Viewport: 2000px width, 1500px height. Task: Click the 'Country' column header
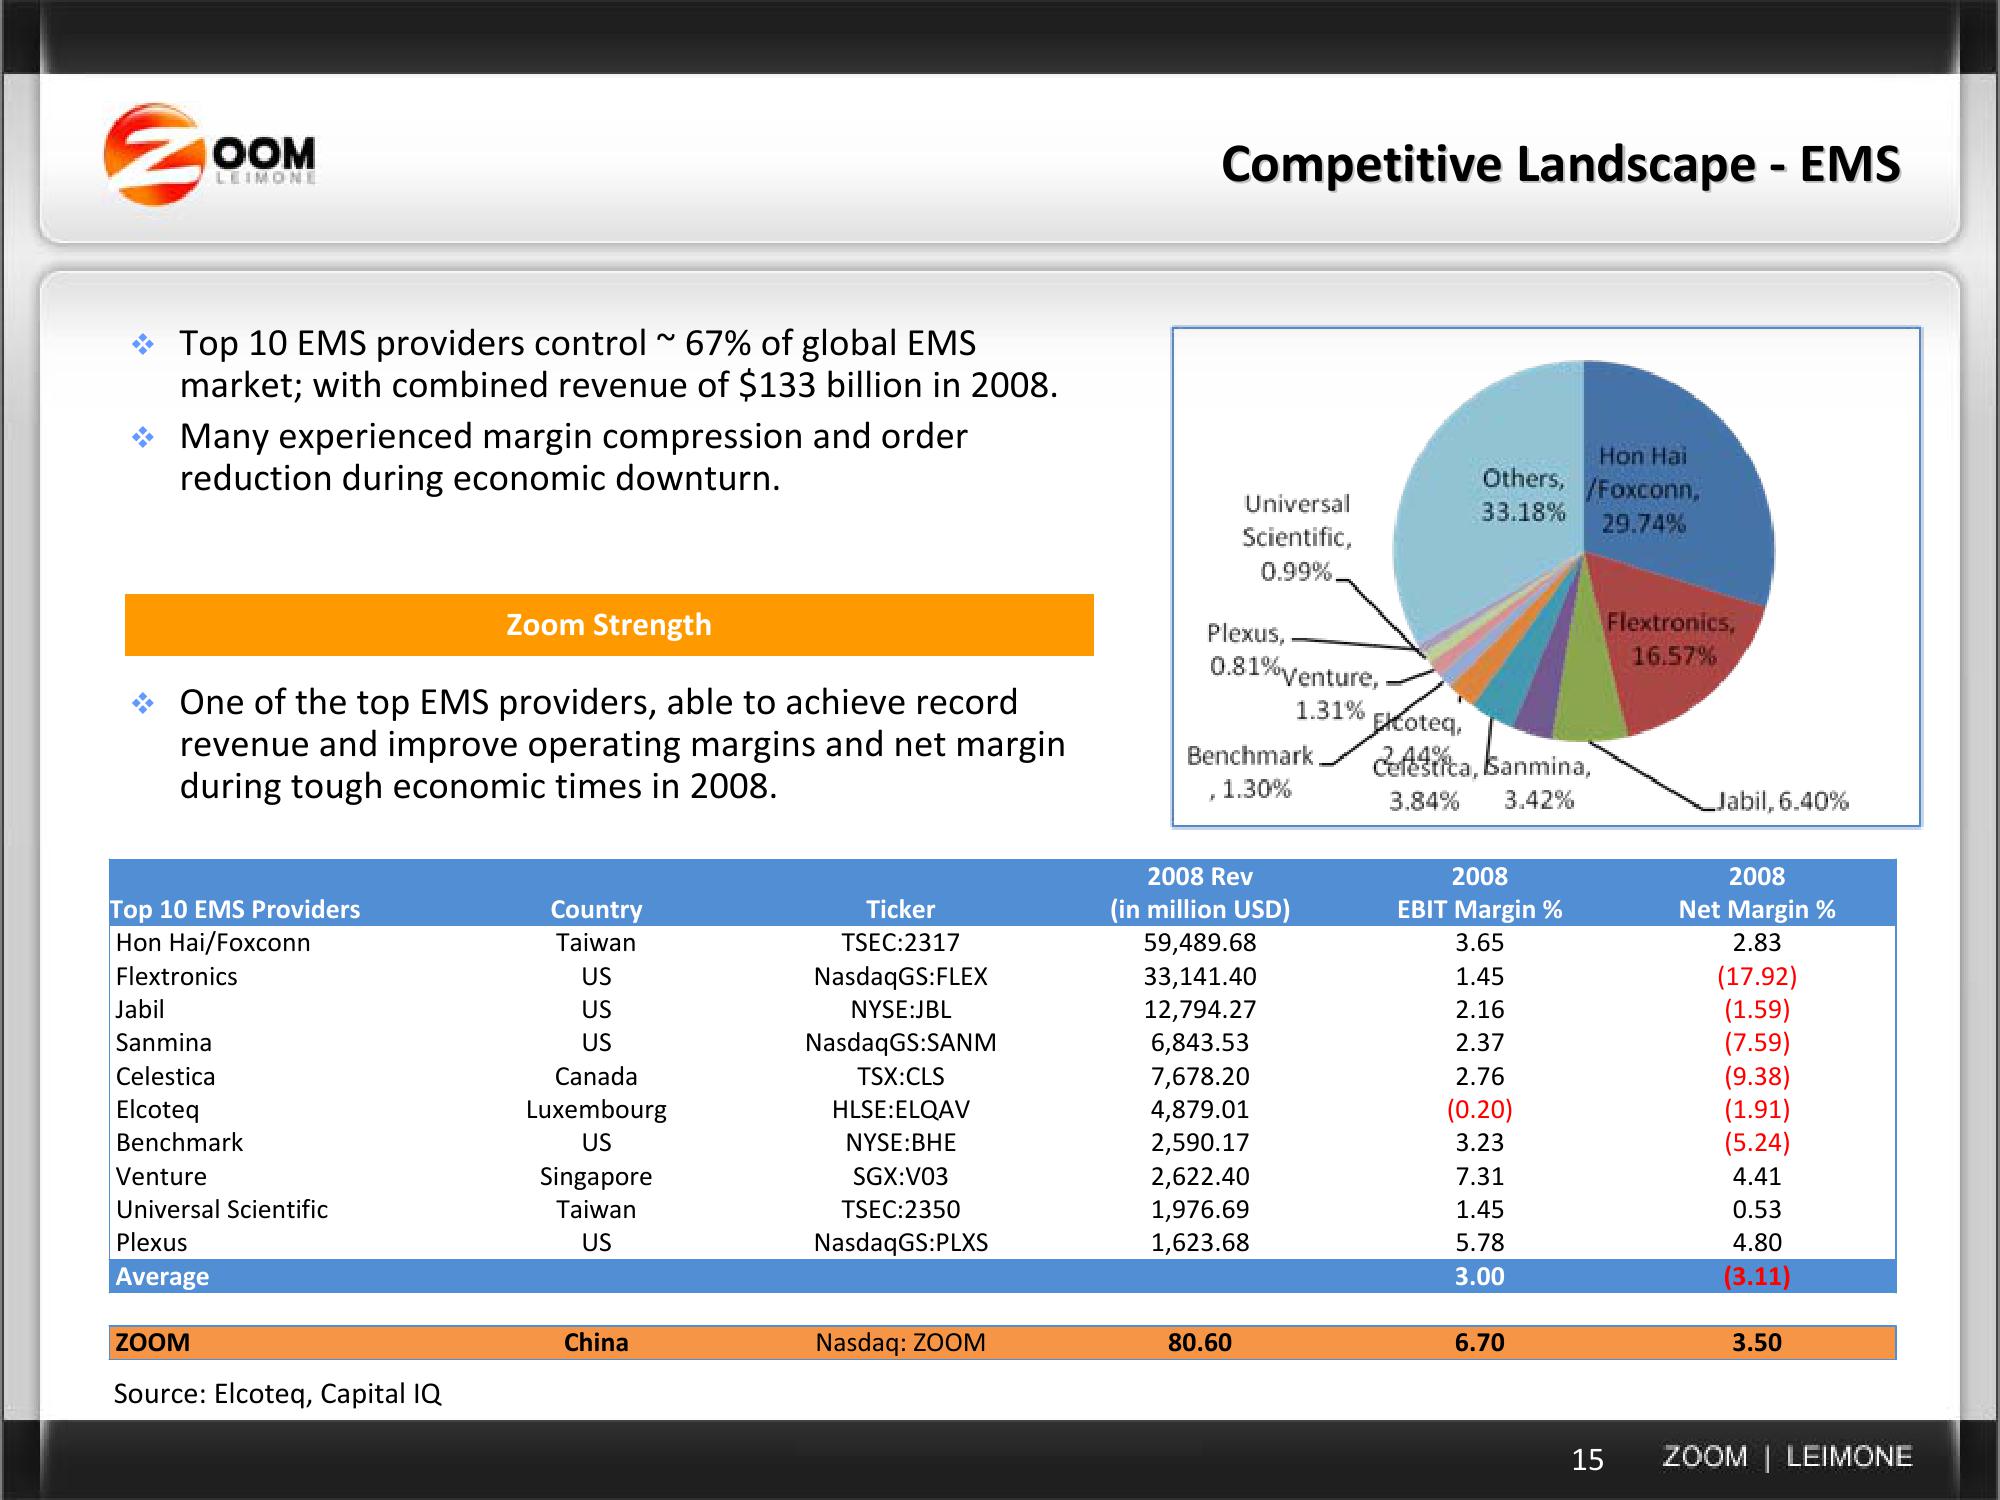click(596, 909)
